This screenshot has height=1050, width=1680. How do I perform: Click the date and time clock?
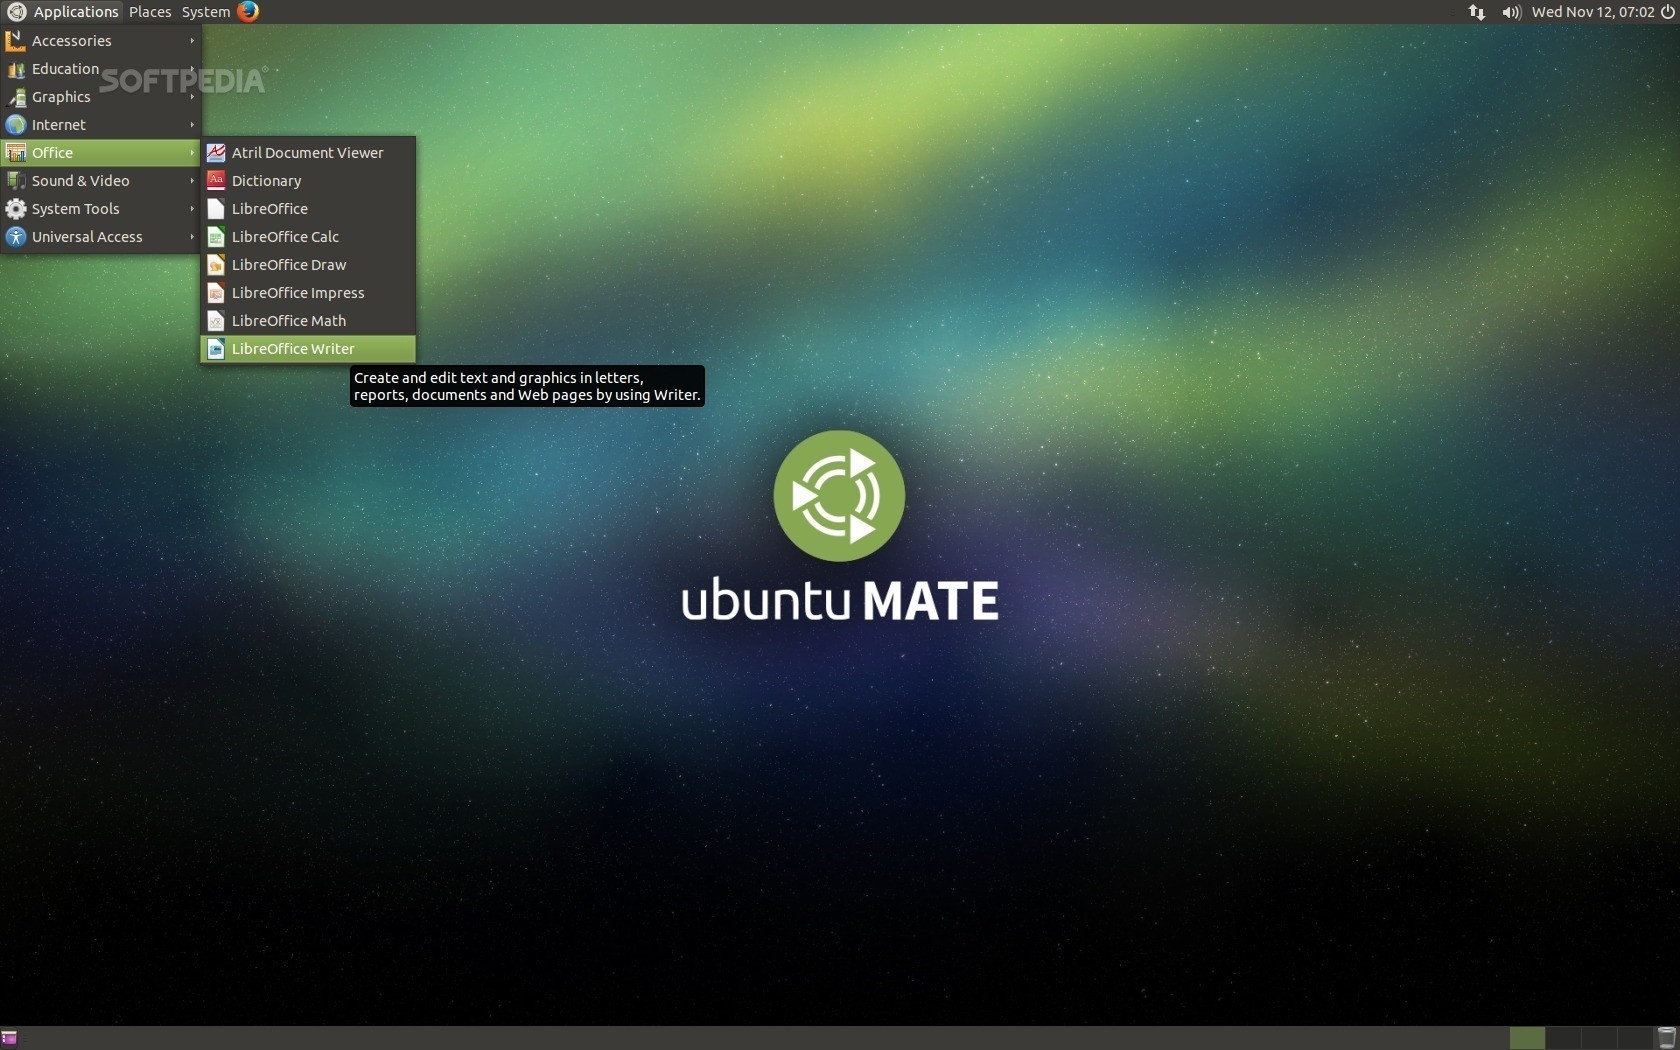pyautogui.click(x=1592, y=12)
